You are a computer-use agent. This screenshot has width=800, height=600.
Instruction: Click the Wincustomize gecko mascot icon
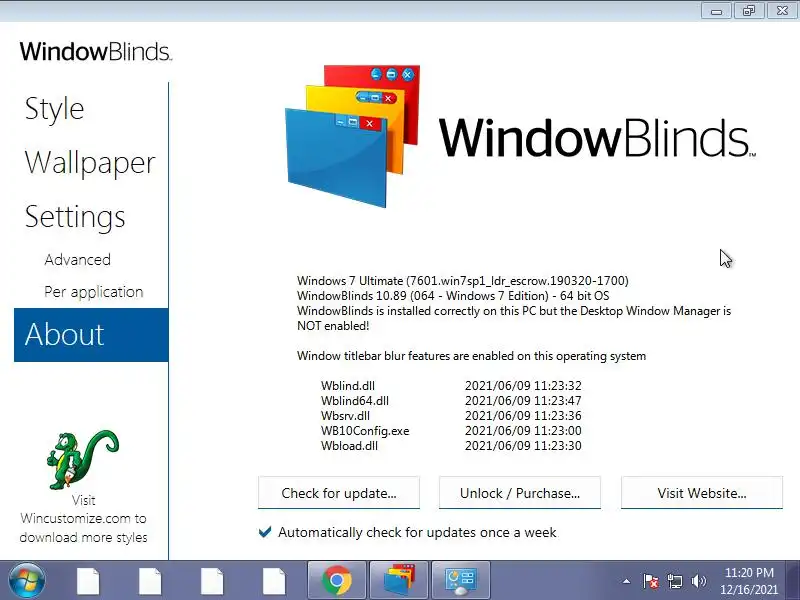[83, 459]
